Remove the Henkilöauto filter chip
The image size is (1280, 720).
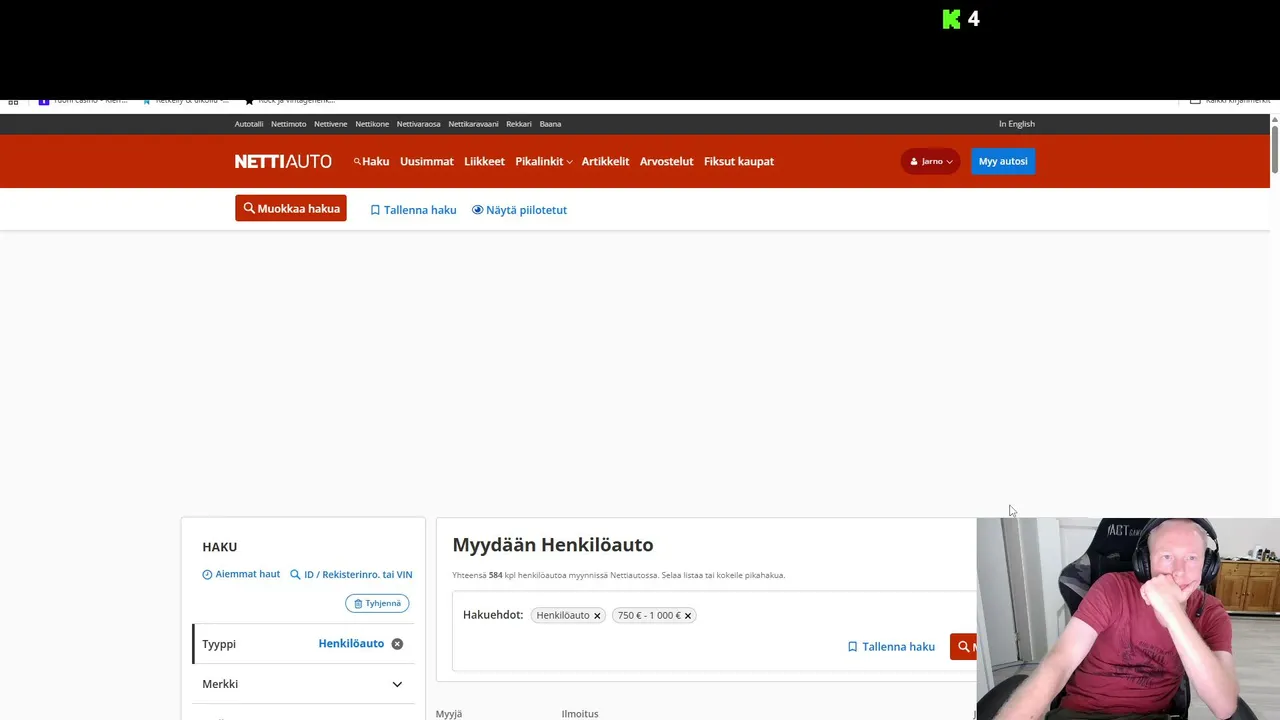pyautogui.click(x=597, y=615)
